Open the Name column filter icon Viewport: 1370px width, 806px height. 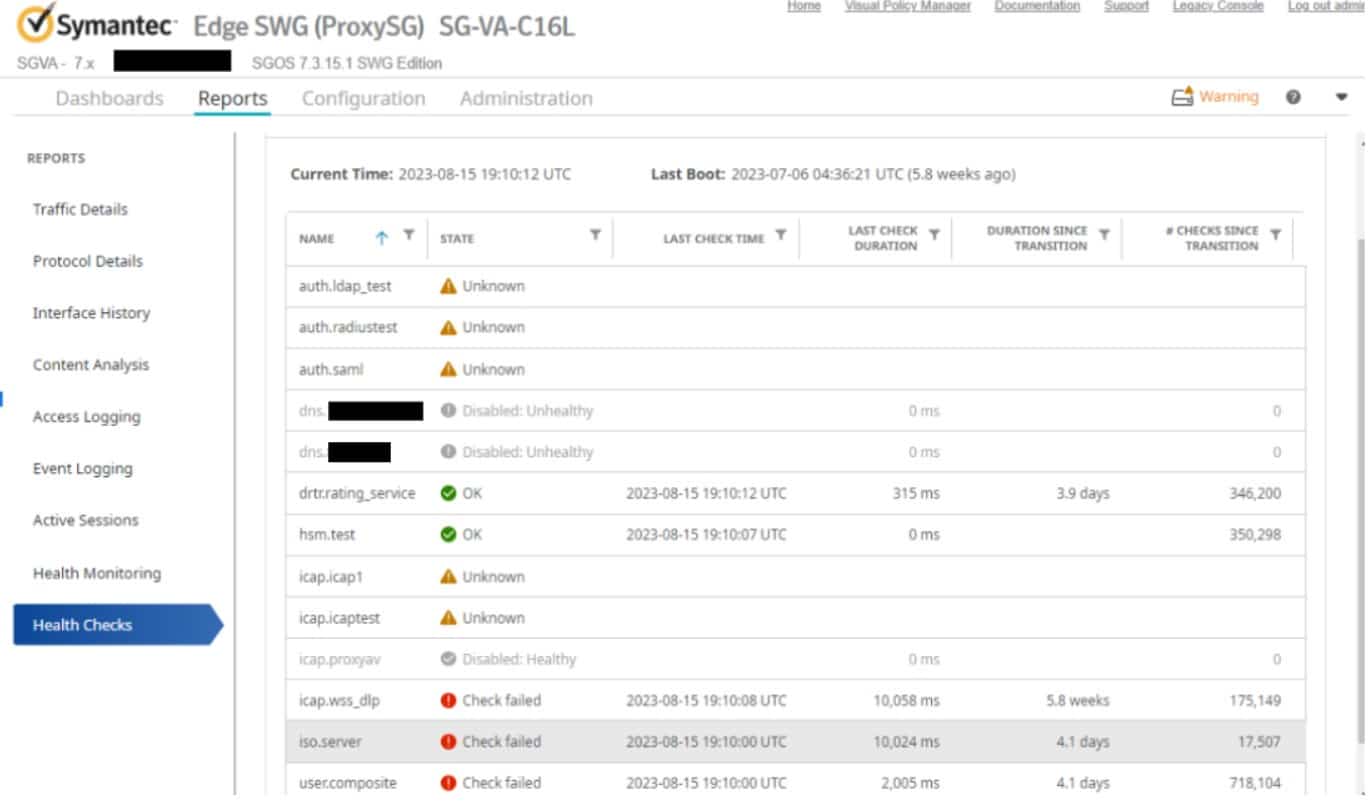(x=408, y=235)
